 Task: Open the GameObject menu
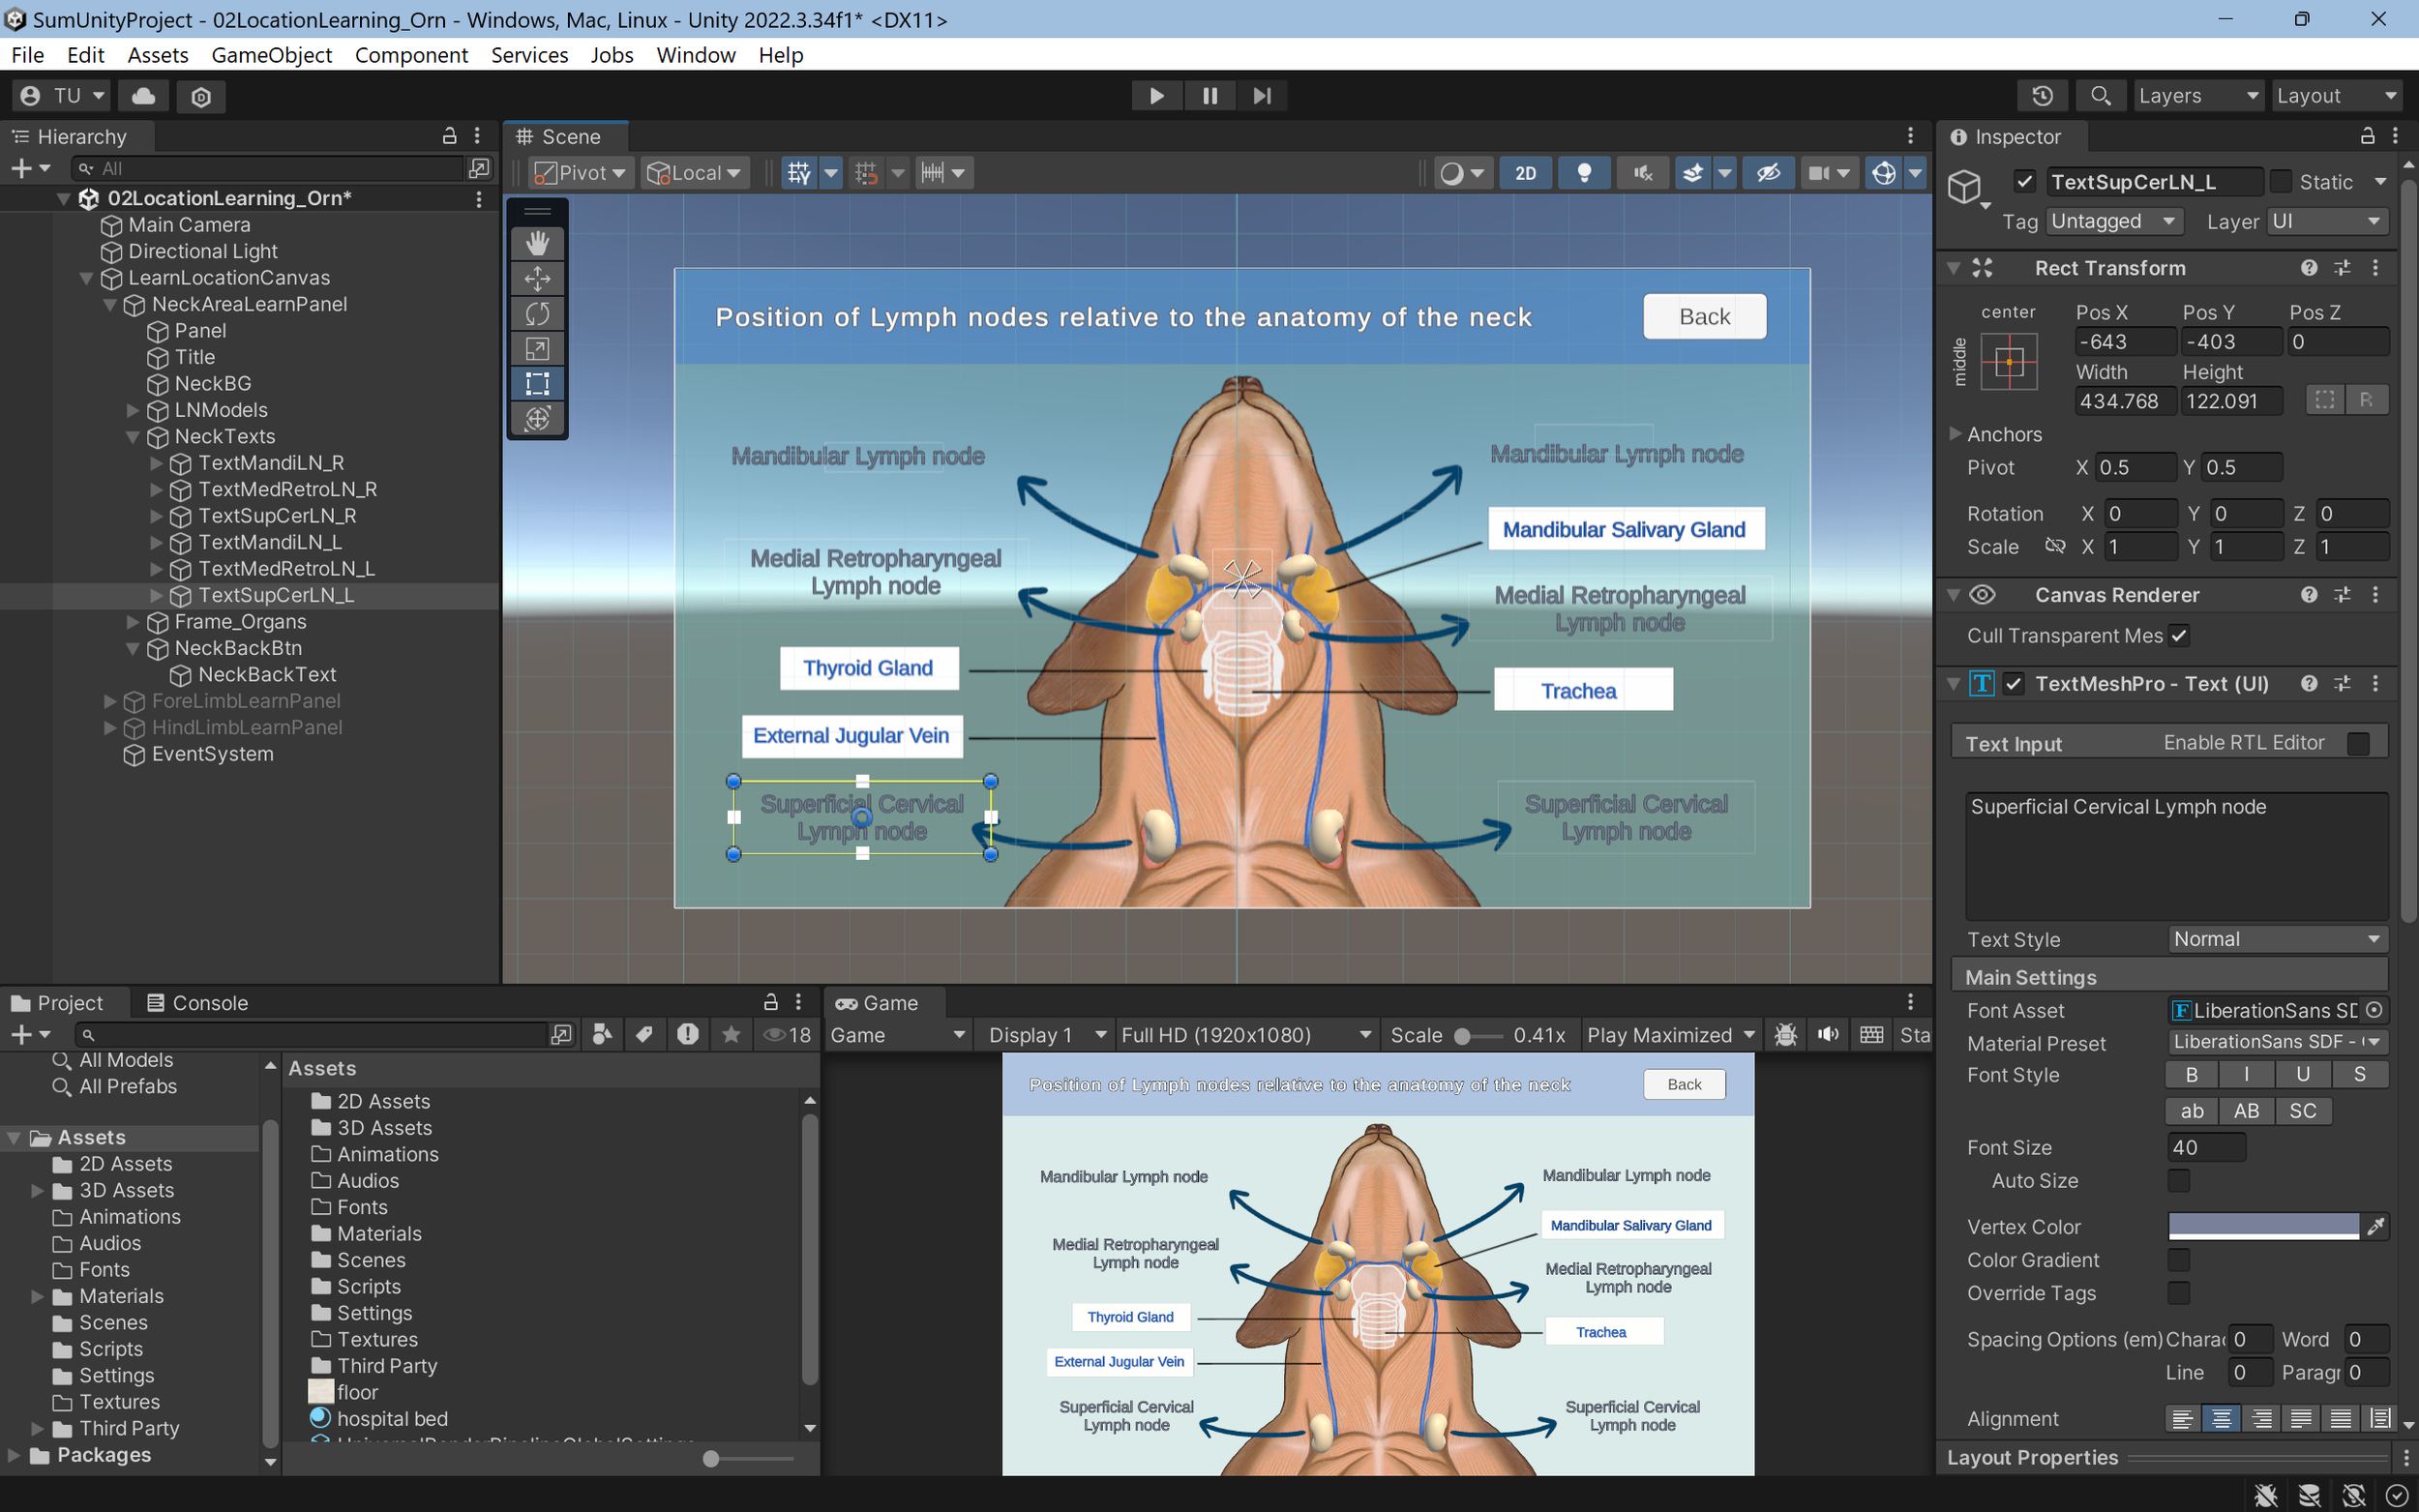[271, 55]
